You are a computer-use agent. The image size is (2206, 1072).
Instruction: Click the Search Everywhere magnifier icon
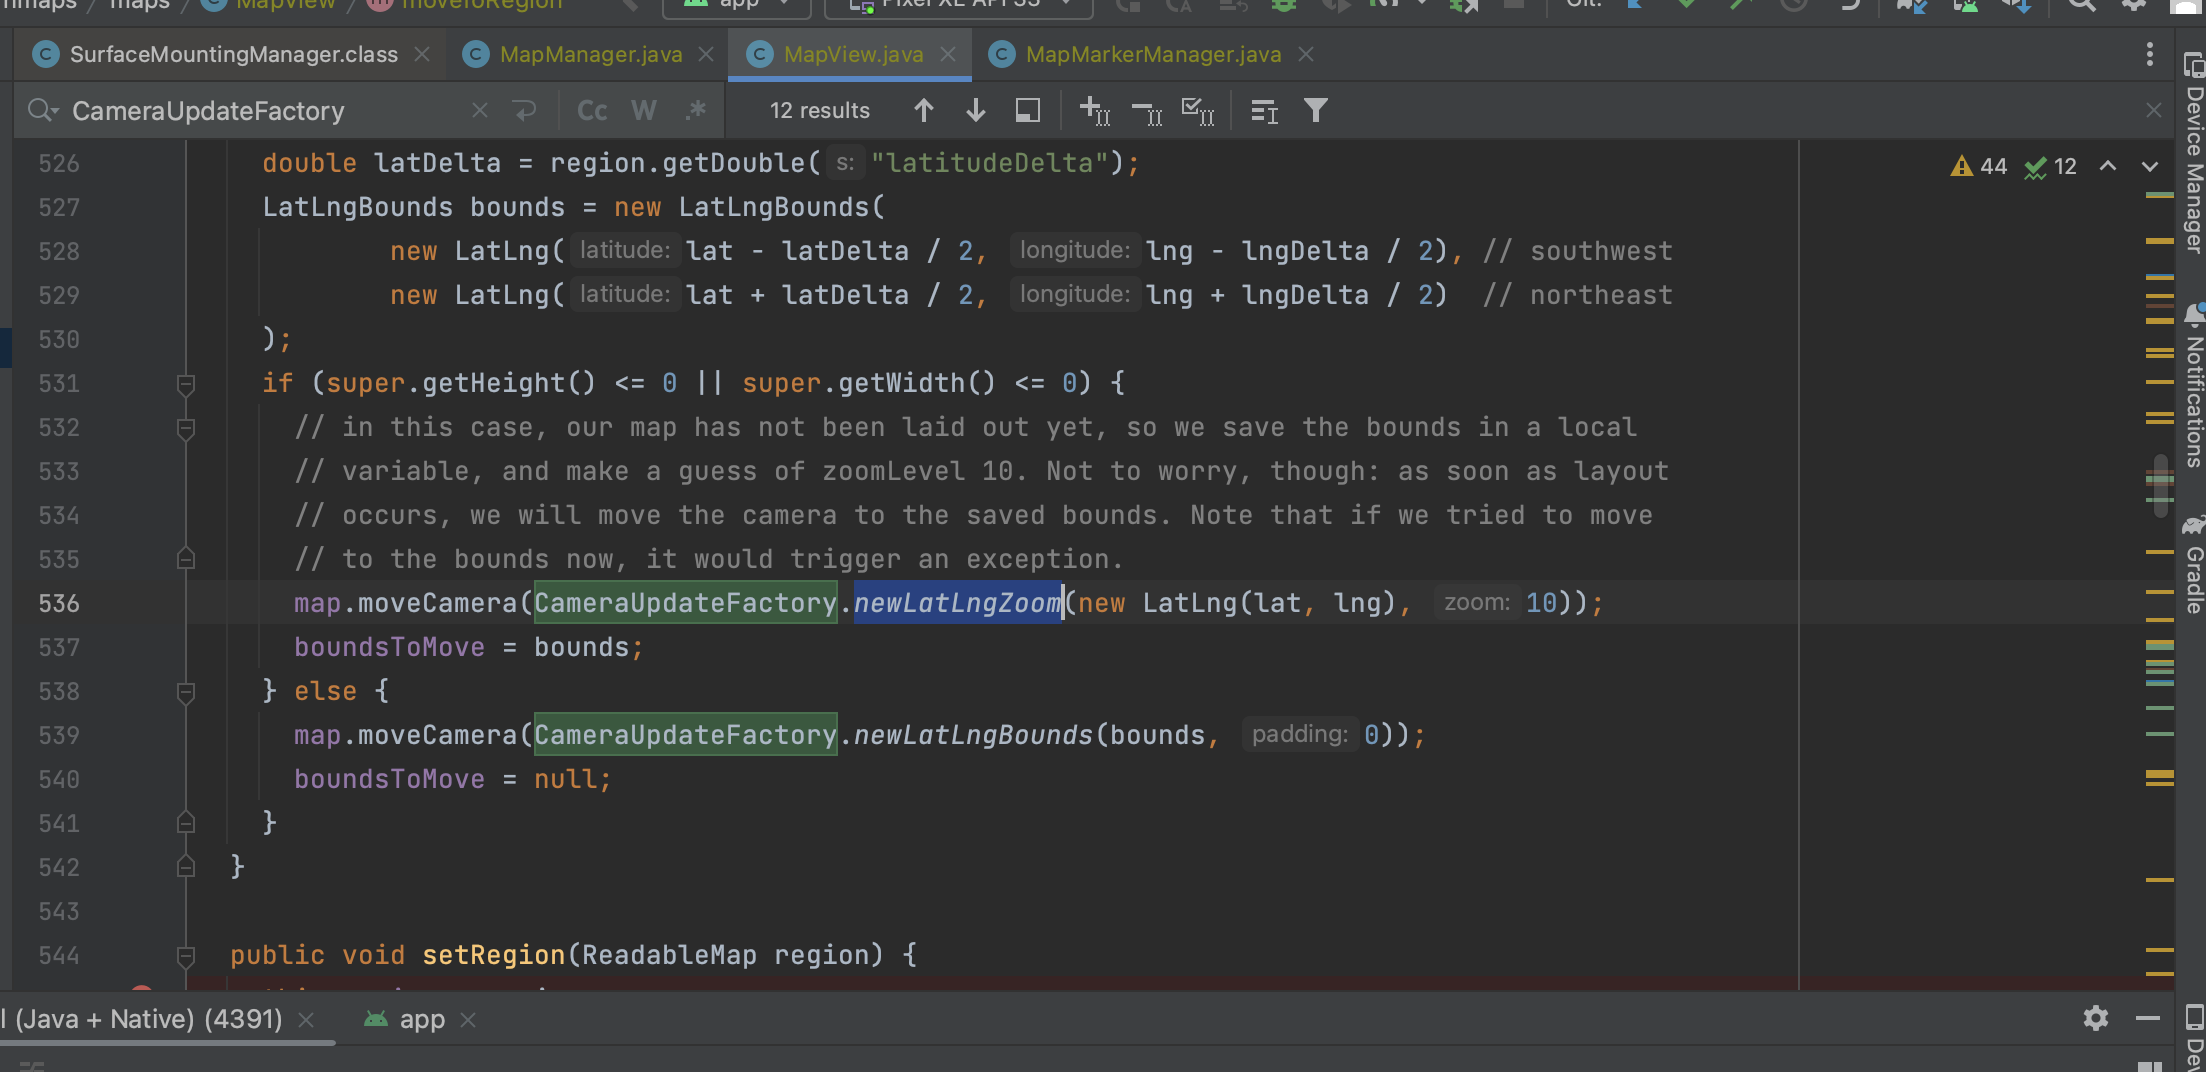pos(2080,6)
